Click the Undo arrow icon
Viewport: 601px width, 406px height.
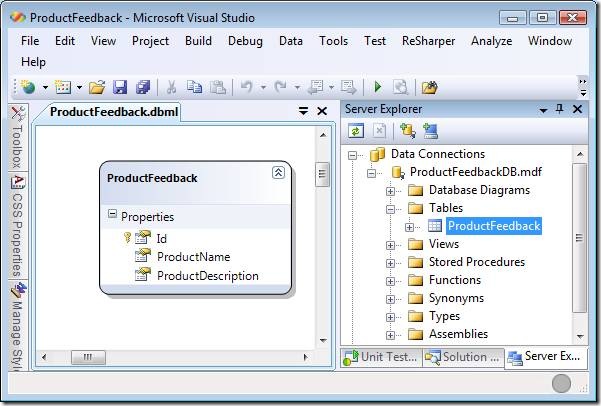(246, 87)
